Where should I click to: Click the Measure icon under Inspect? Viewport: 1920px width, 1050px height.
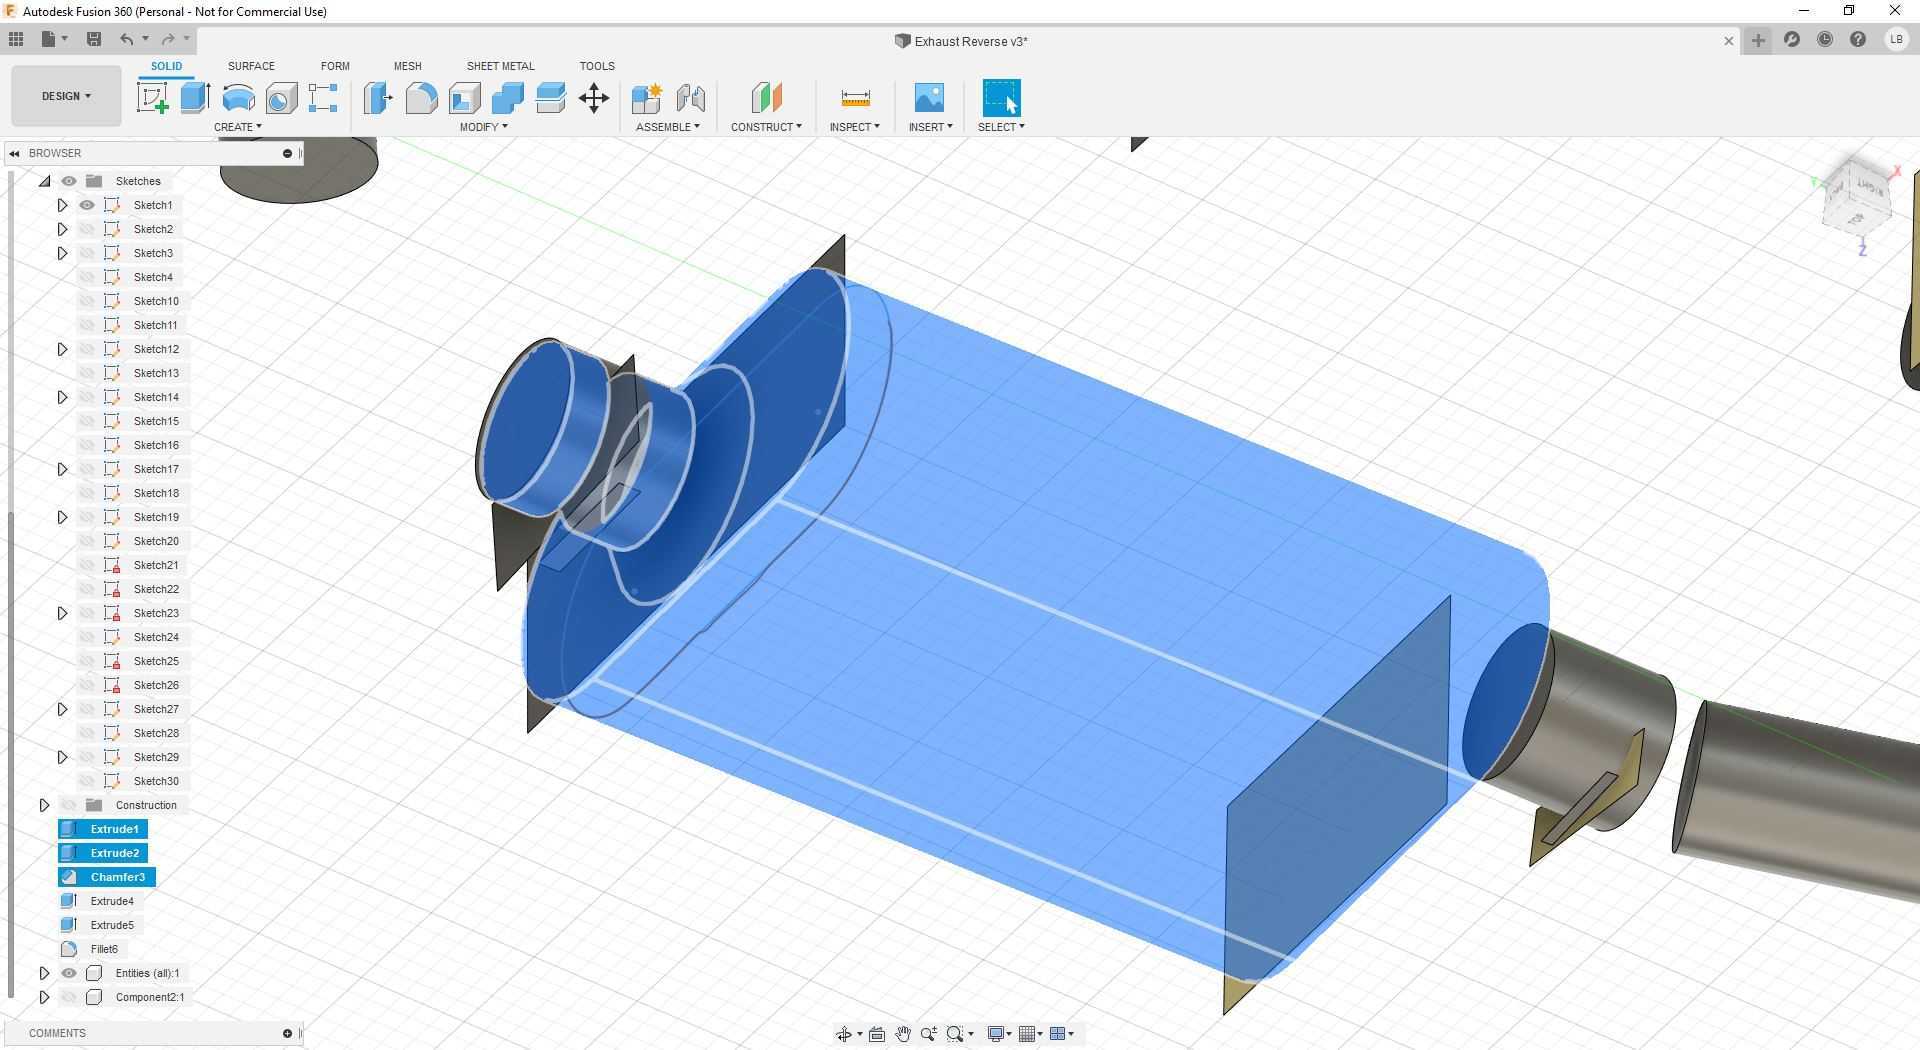(x=855, y=98)
